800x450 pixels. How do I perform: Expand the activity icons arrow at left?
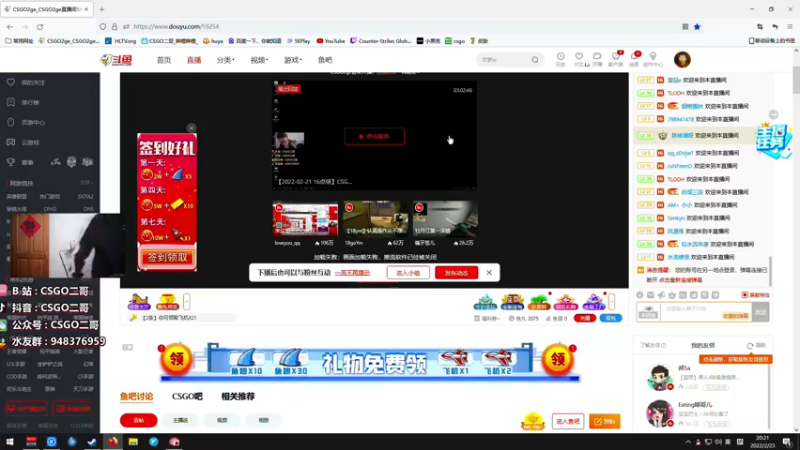point(187,302)
